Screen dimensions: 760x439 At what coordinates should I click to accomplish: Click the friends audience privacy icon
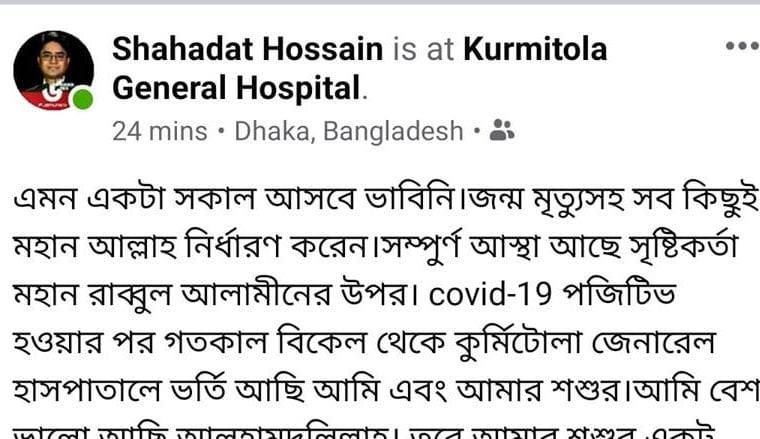502,130
